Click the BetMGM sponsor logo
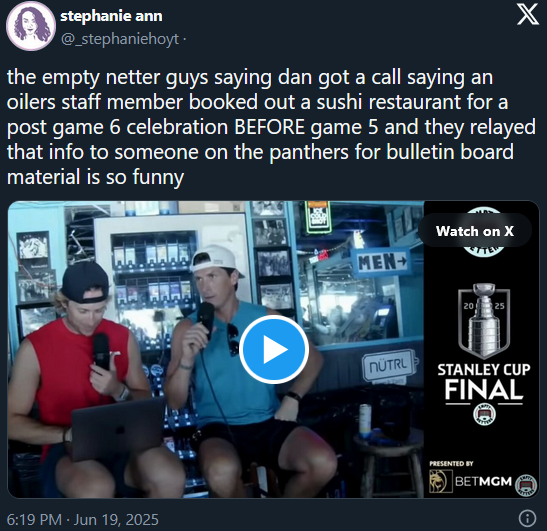This screenshot has height=531, width=547. (x=471, y=481)
